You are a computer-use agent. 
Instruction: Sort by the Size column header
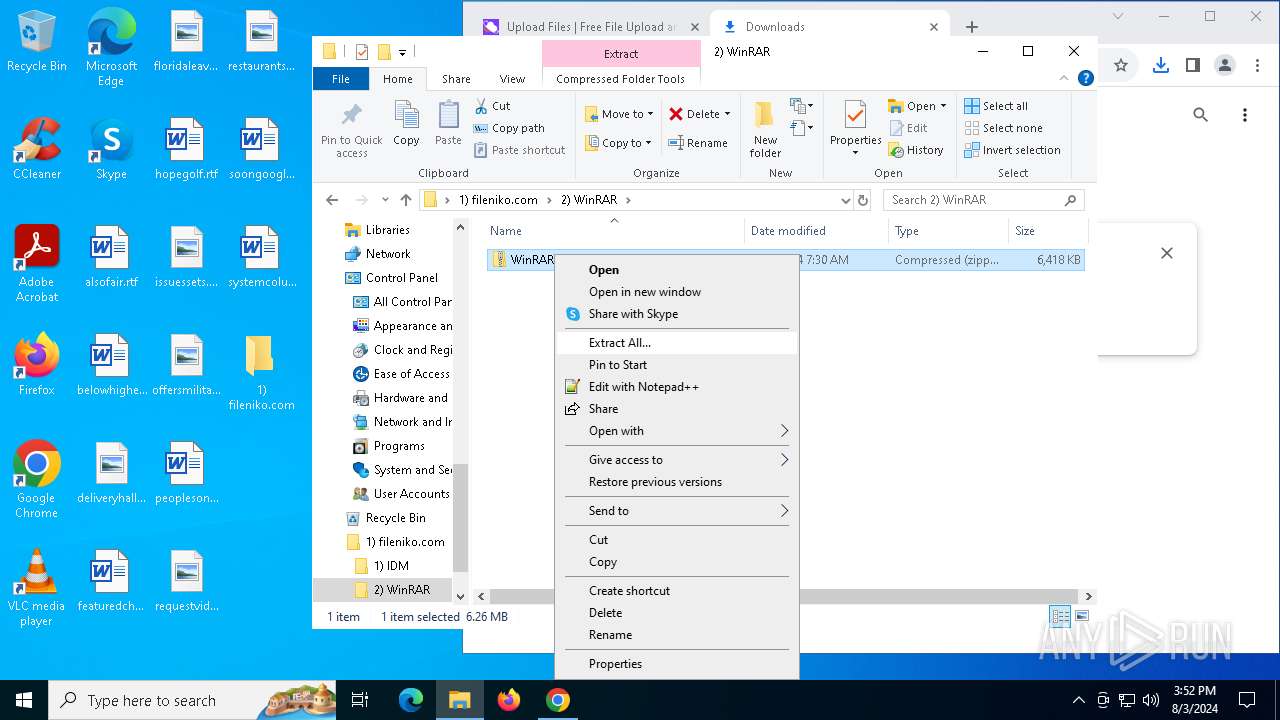pos(1046,231)
